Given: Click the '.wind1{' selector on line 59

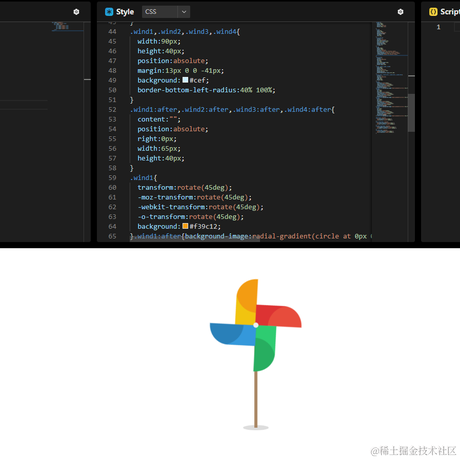Looking at the screenshot, I should (143, 178).
